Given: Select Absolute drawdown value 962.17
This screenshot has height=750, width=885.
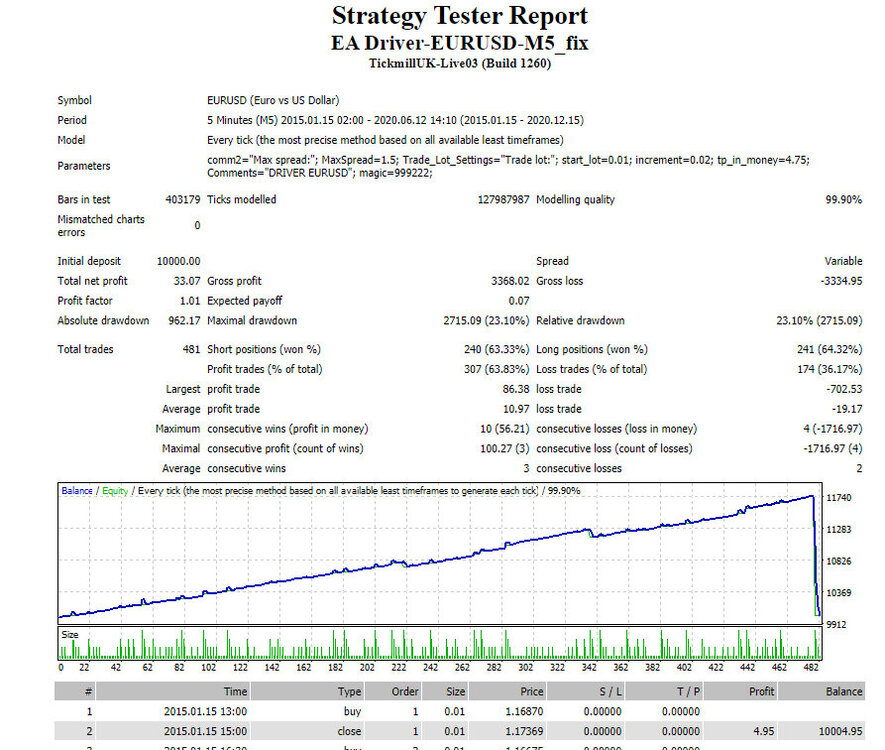Looking at the screenshot, I should pos(184,321).
